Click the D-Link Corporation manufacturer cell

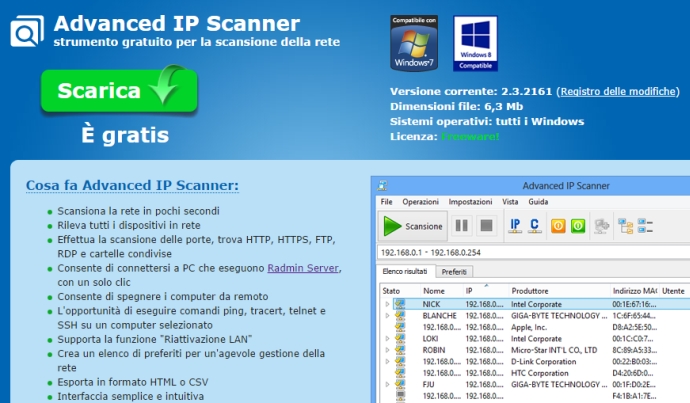[543, 361]
